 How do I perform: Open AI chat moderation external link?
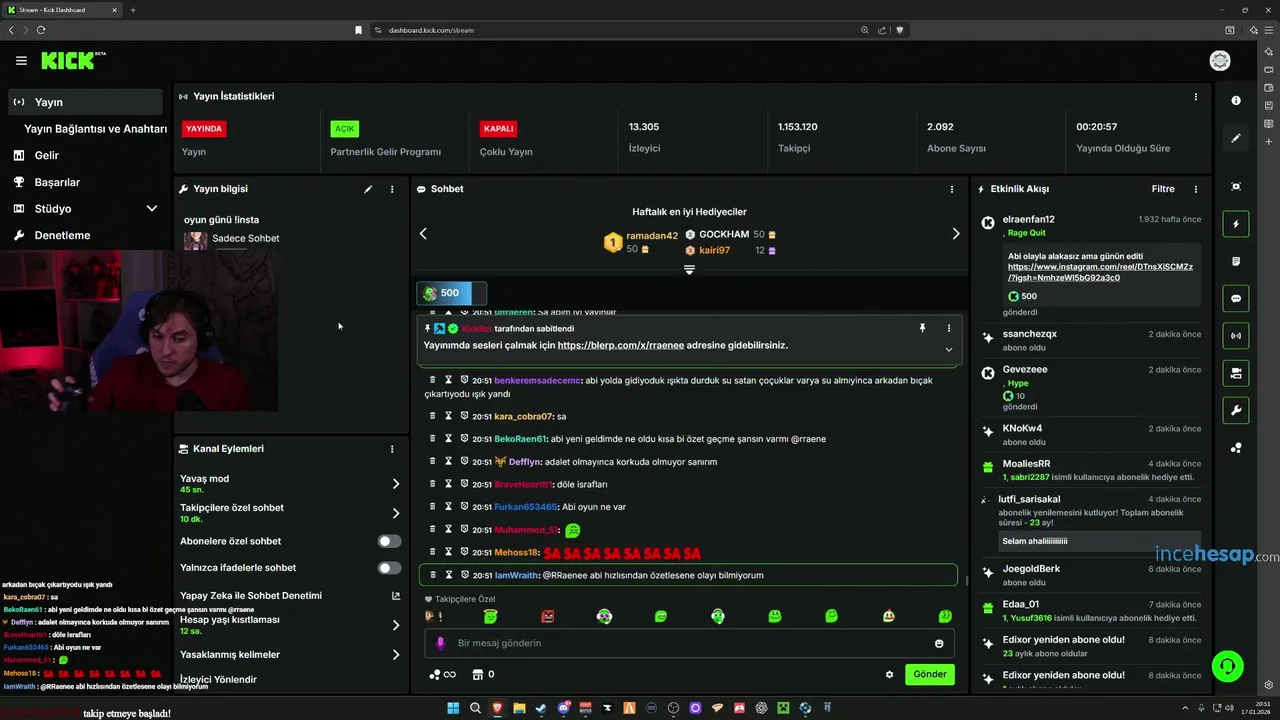[x=396, y=596]
